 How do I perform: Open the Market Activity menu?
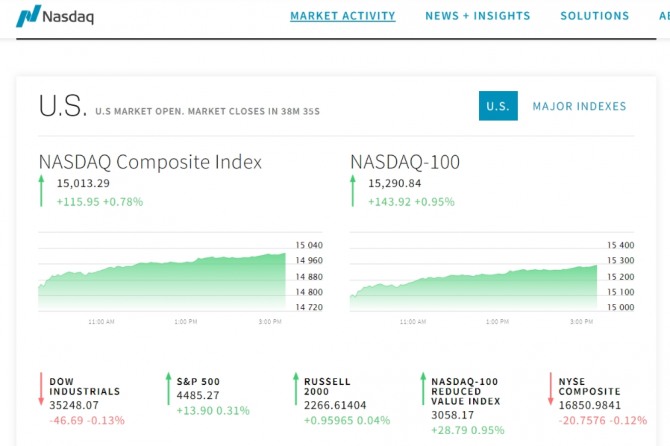(x=343, y=16)
